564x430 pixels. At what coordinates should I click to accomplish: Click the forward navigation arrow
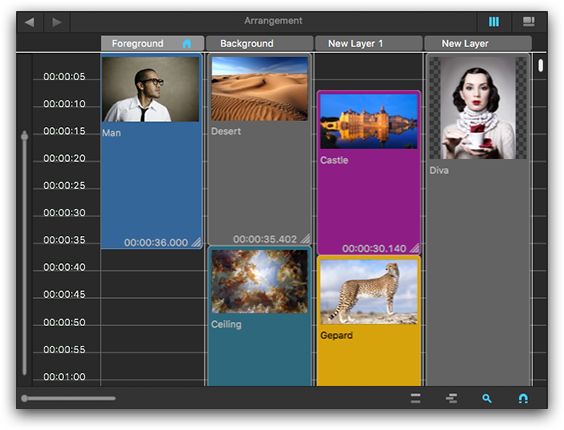point(57,22)
